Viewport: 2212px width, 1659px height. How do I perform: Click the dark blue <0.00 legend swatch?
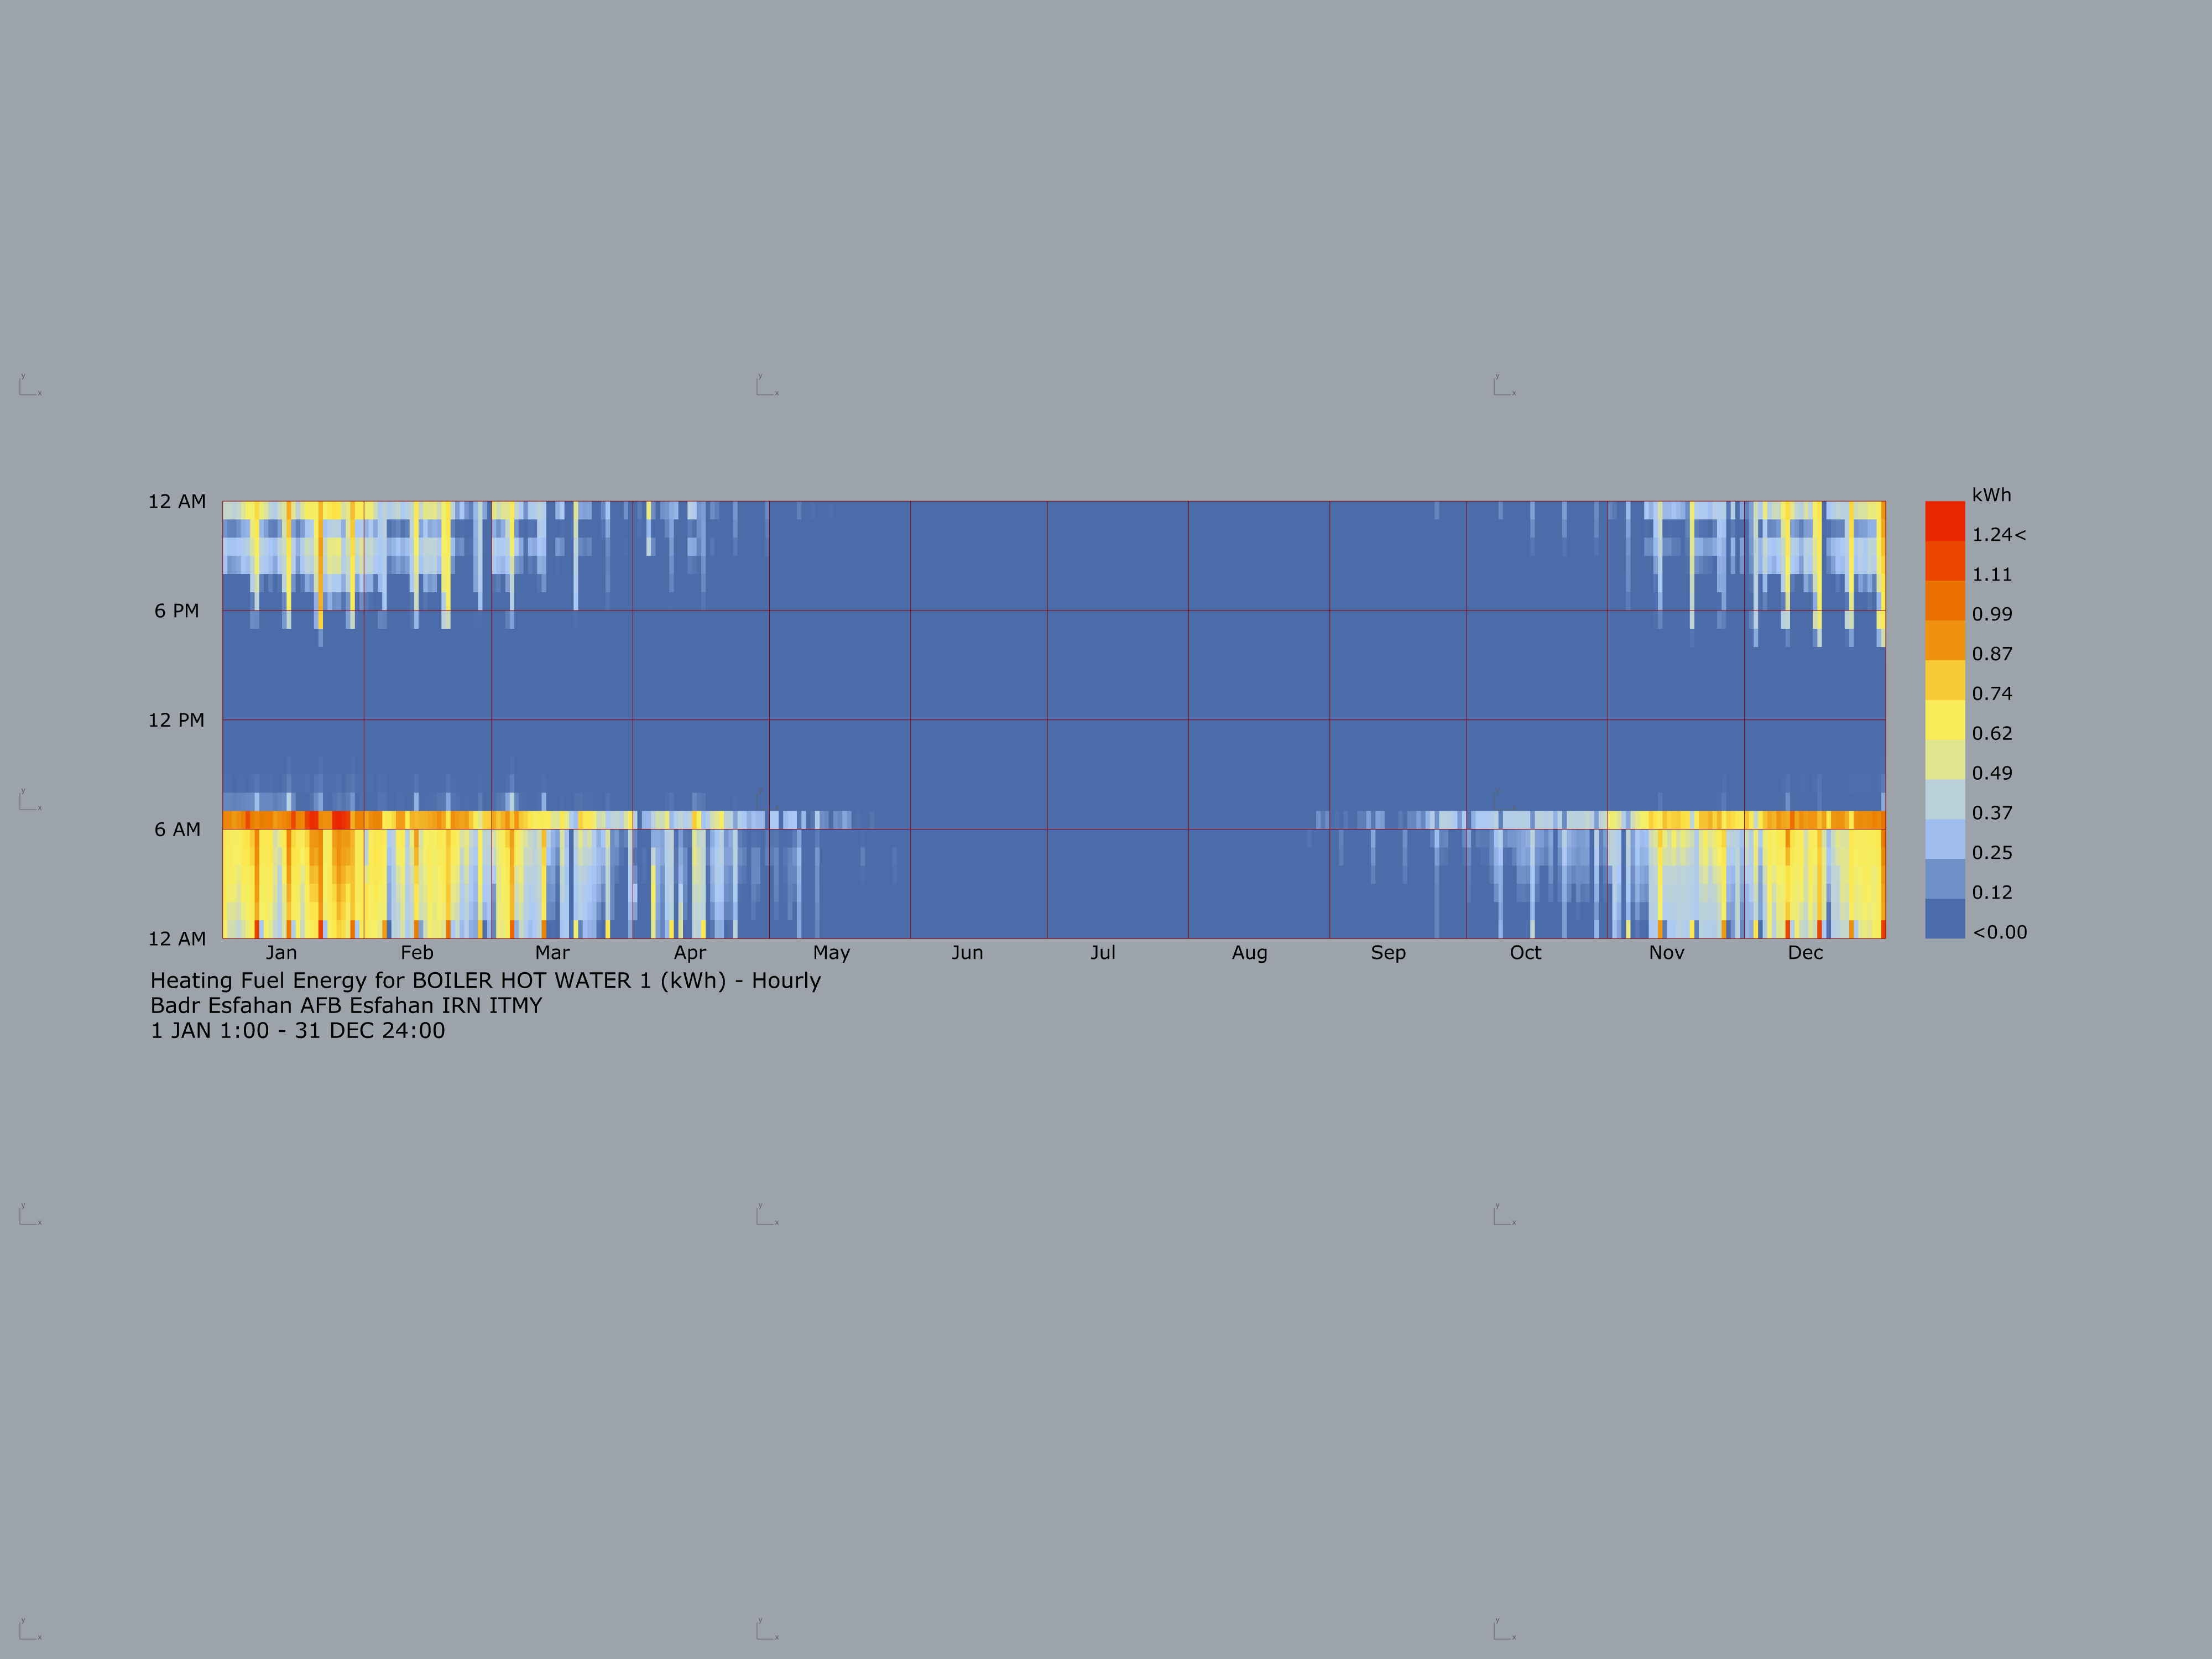[x=1945, y=918]
